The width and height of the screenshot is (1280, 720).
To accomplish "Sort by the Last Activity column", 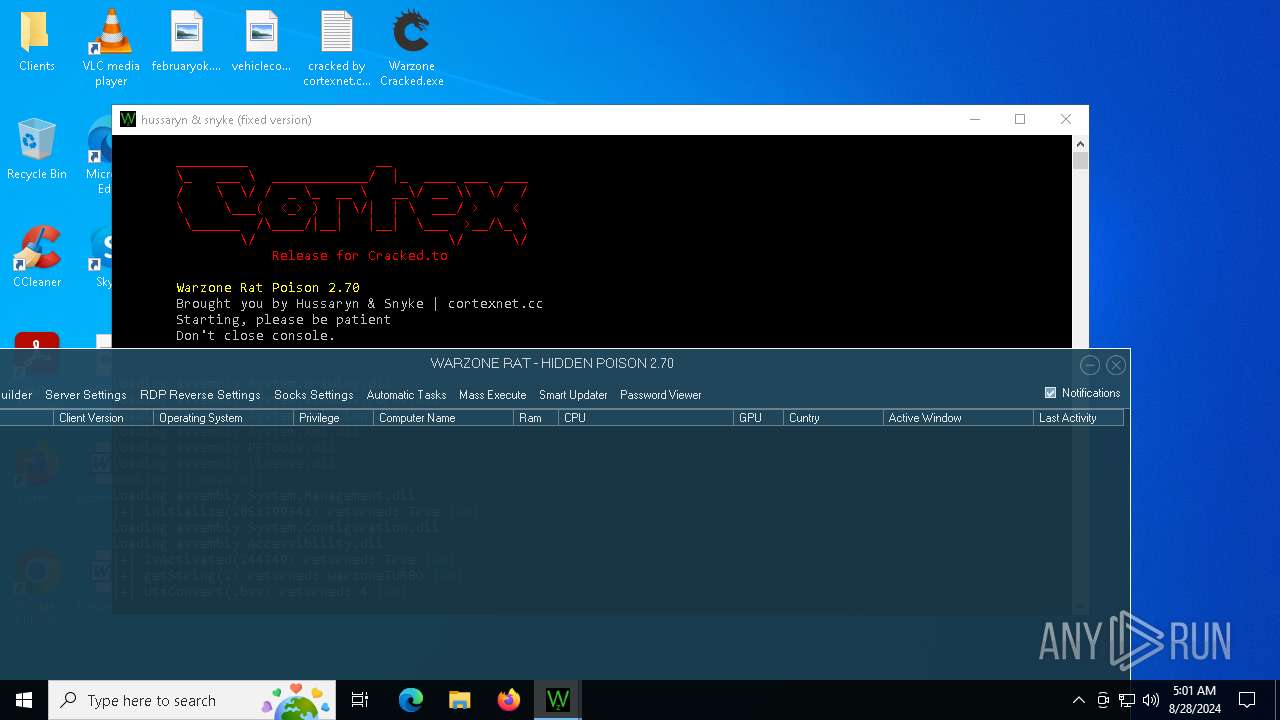I will coord(1078,418).
